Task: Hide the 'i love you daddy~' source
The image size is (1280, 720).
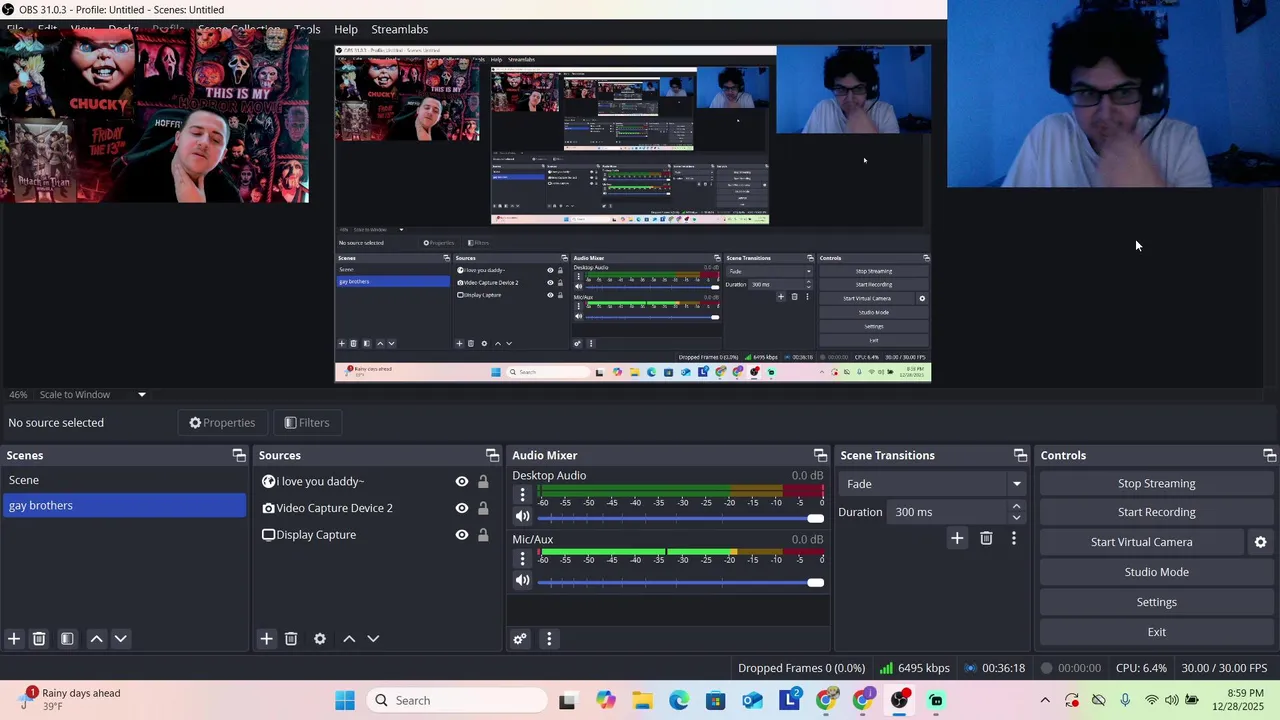Action: pyautogui.click(x=462, y=481)
